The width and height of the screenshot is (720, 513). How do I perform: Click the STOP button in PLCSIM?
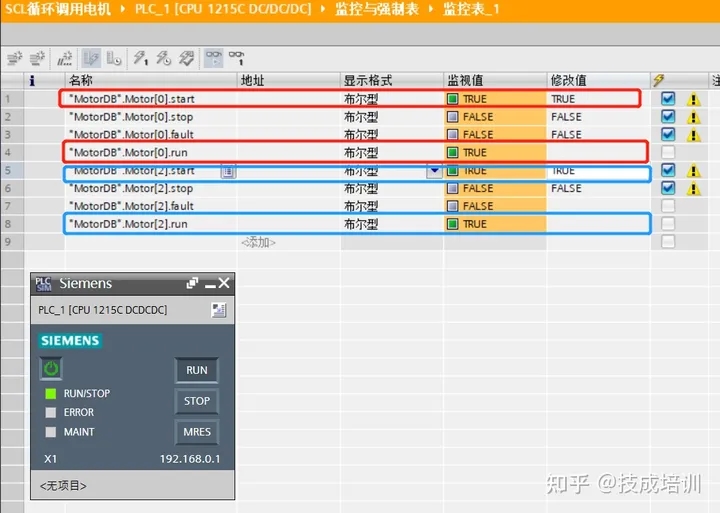point(197,401)
